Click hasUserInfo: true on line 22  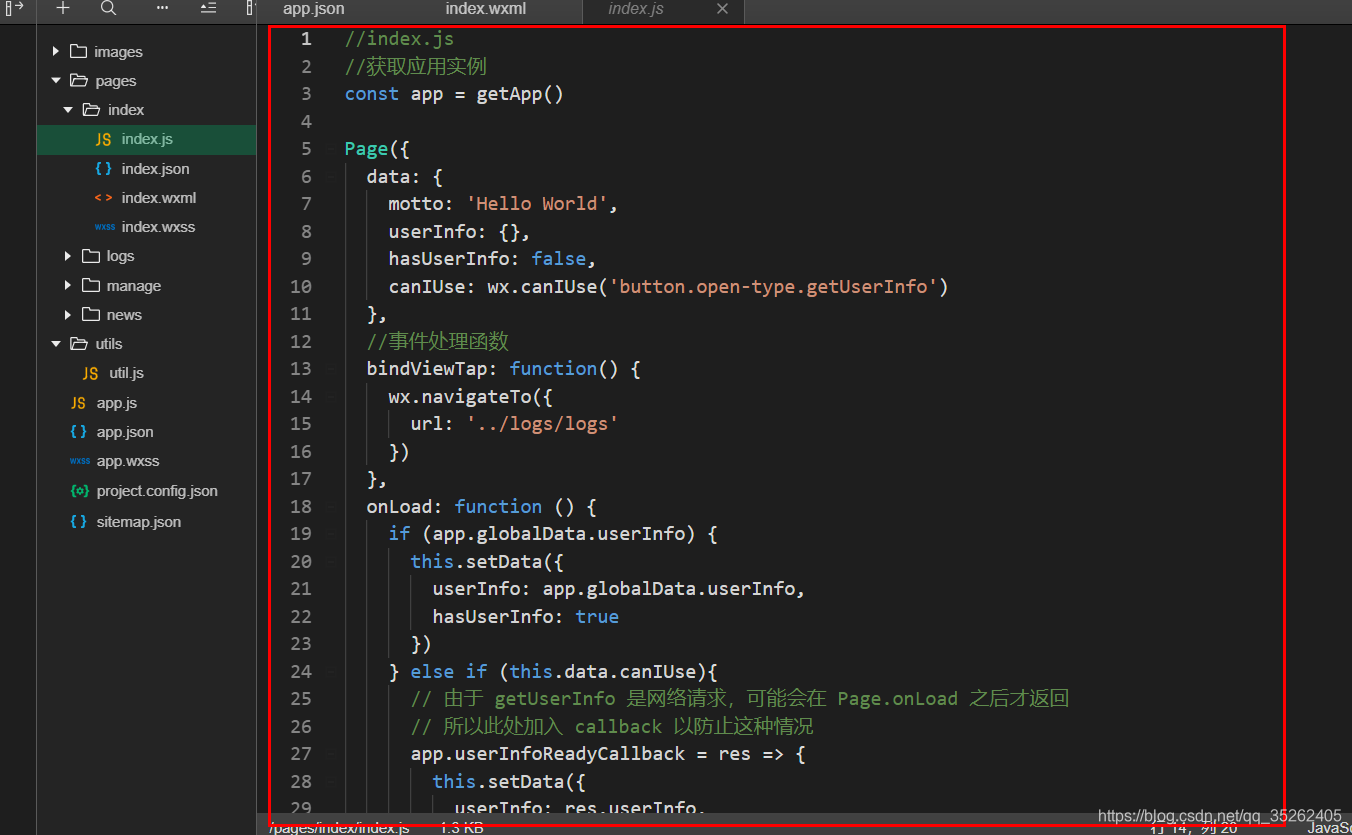coord(526,616)
